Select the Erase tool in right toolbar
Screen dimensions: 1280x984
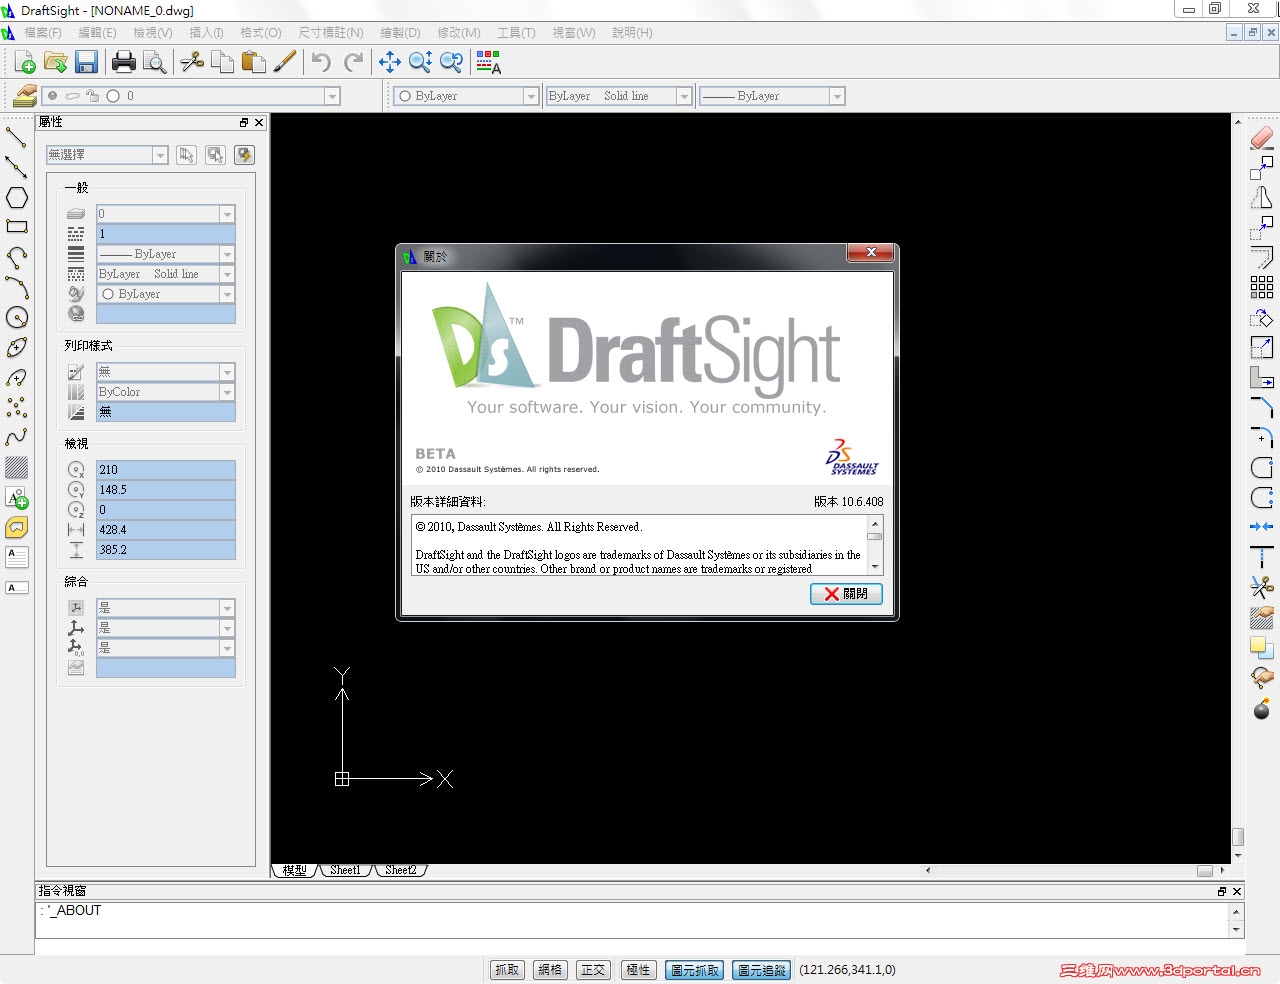pos(1262,137)
